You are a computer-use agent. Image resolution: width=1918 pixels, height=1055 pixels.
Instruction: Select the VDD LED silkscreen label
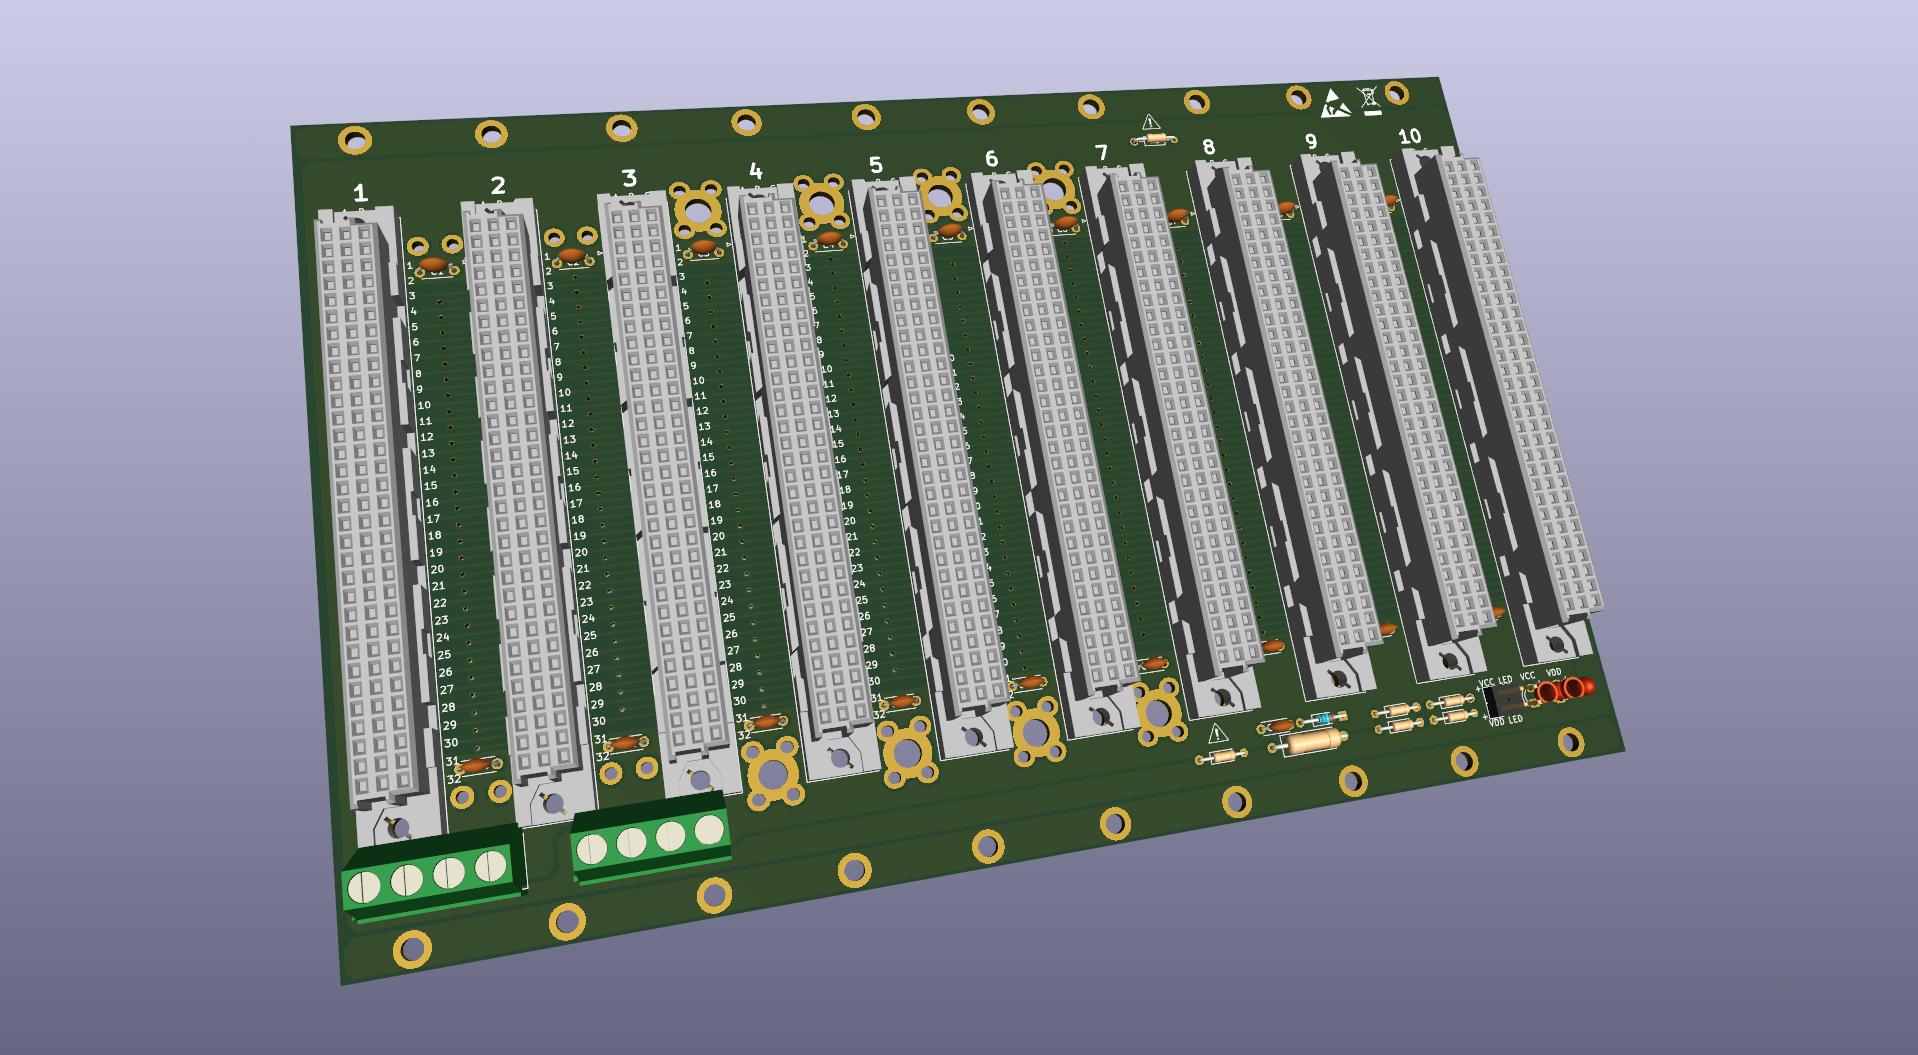pos(1506,720)
